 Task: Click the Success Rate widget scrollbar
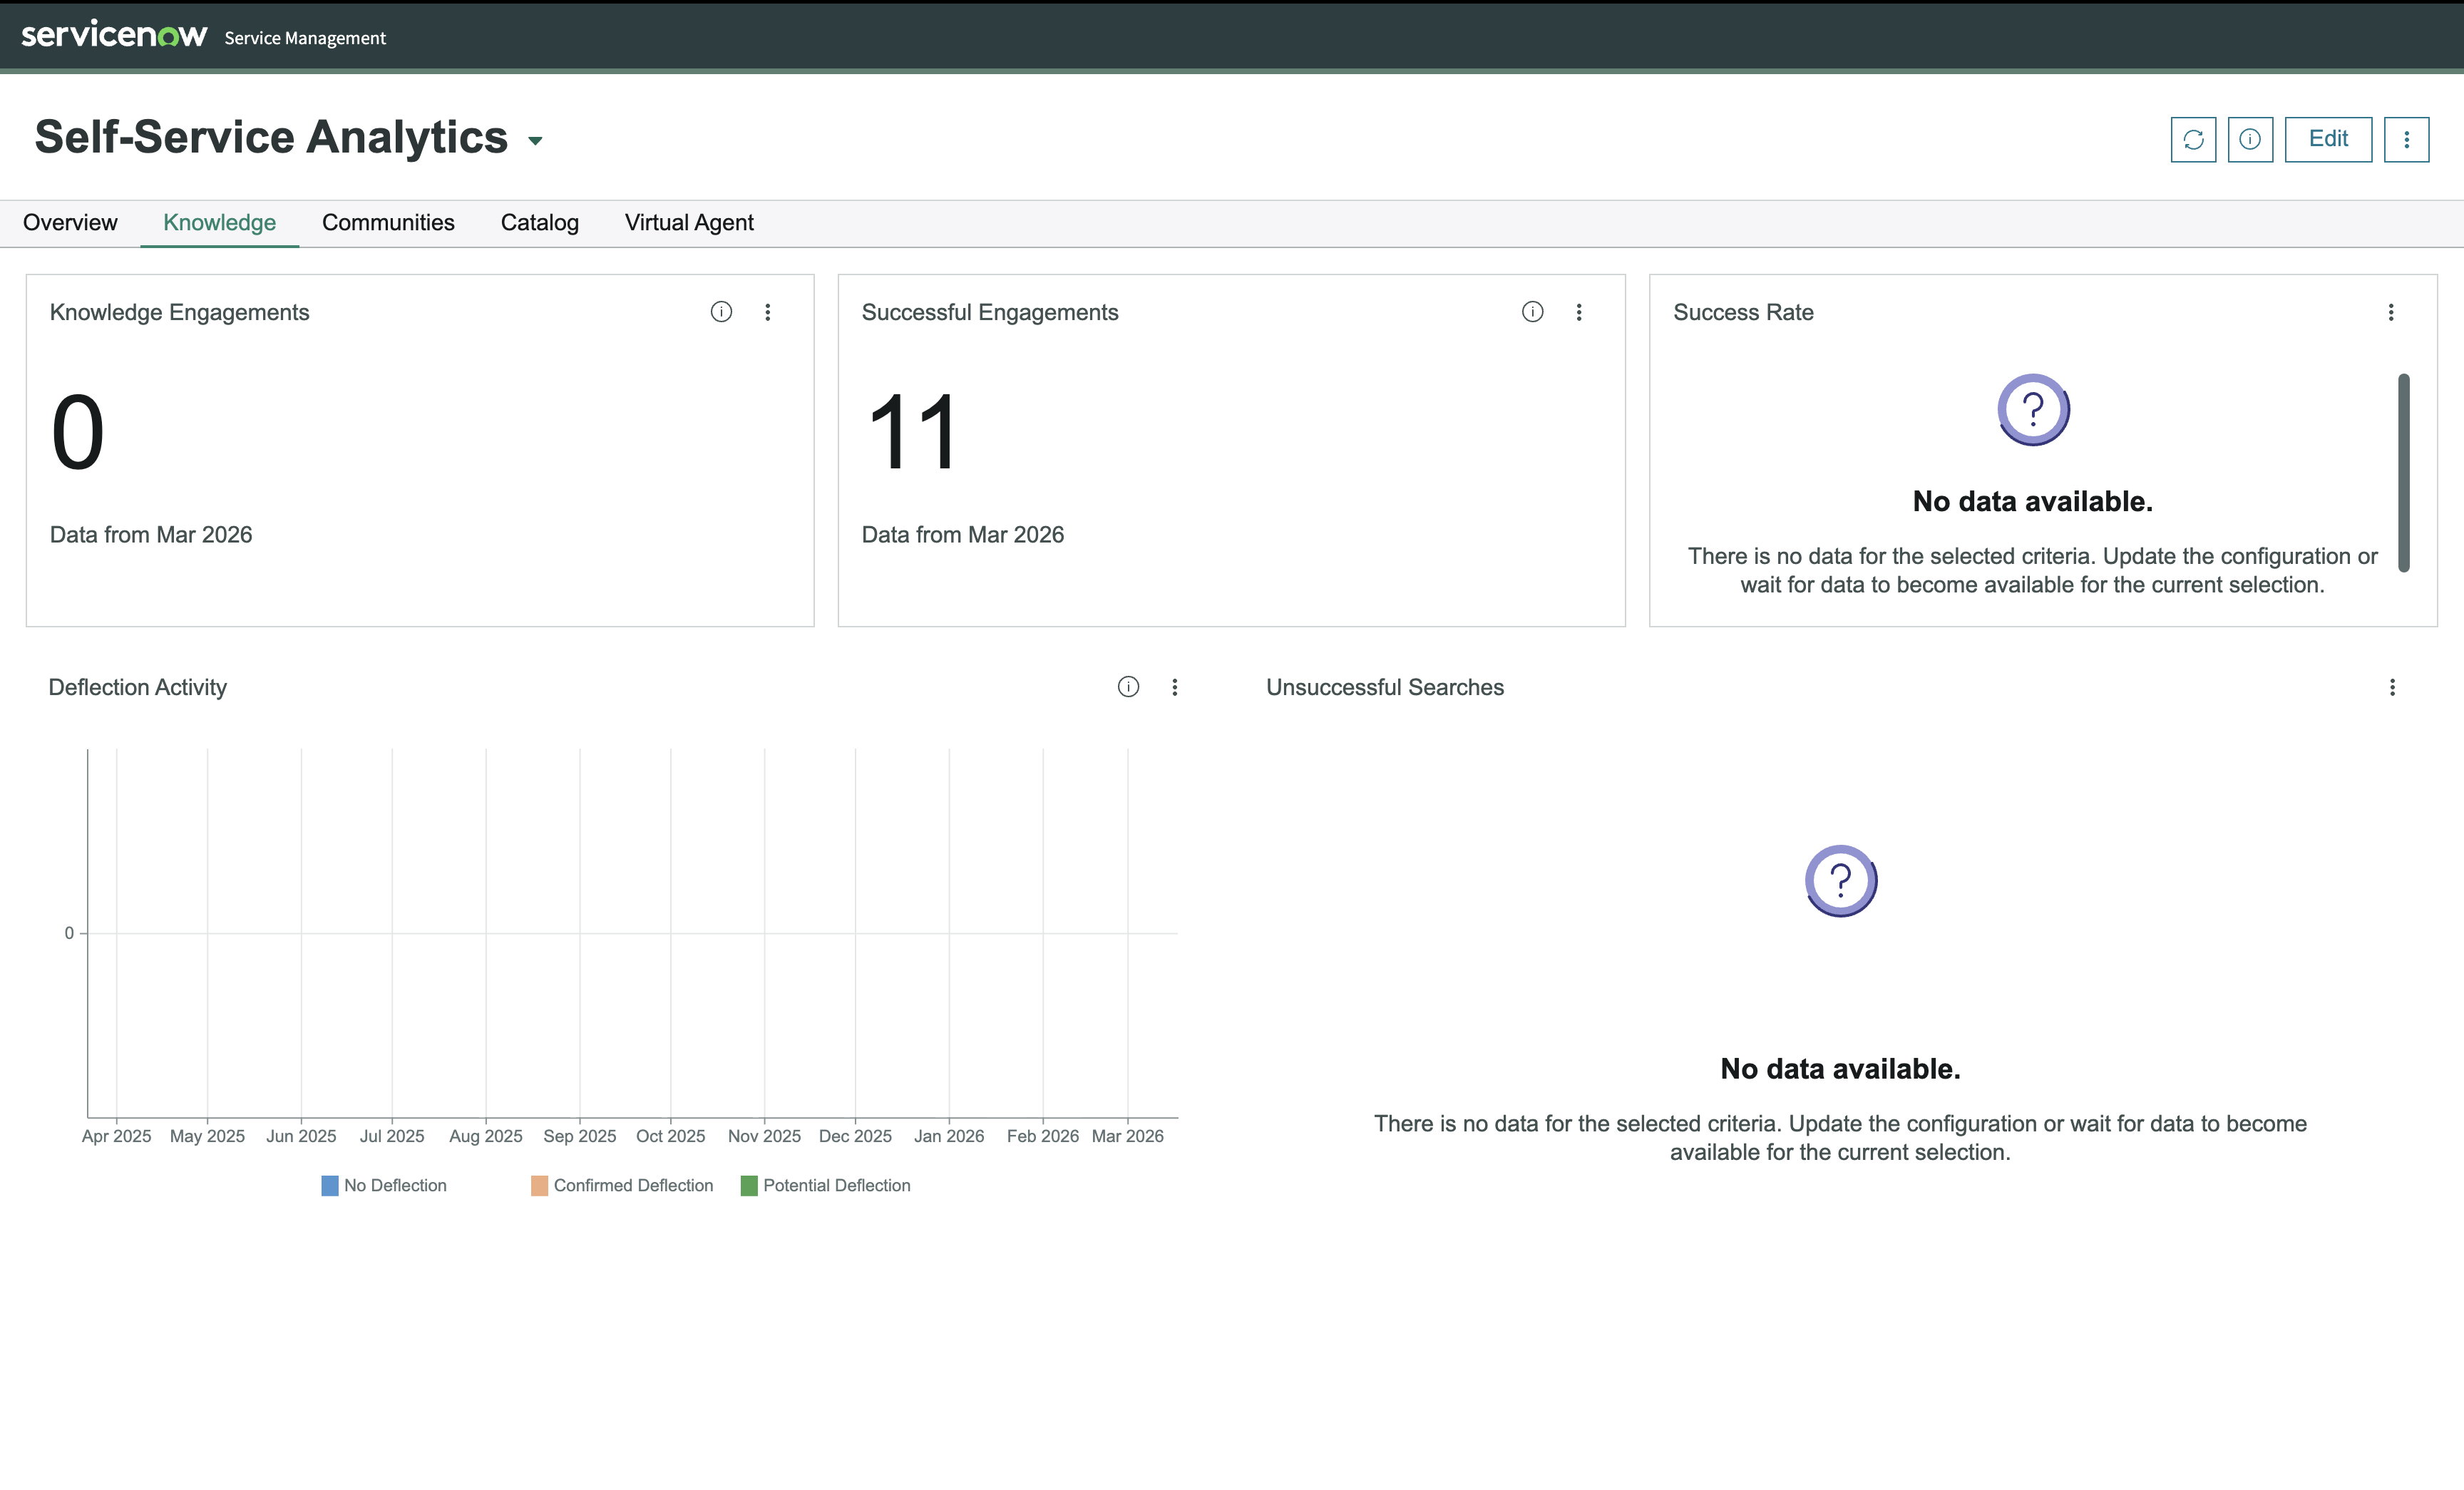[x=2404, y=473]
